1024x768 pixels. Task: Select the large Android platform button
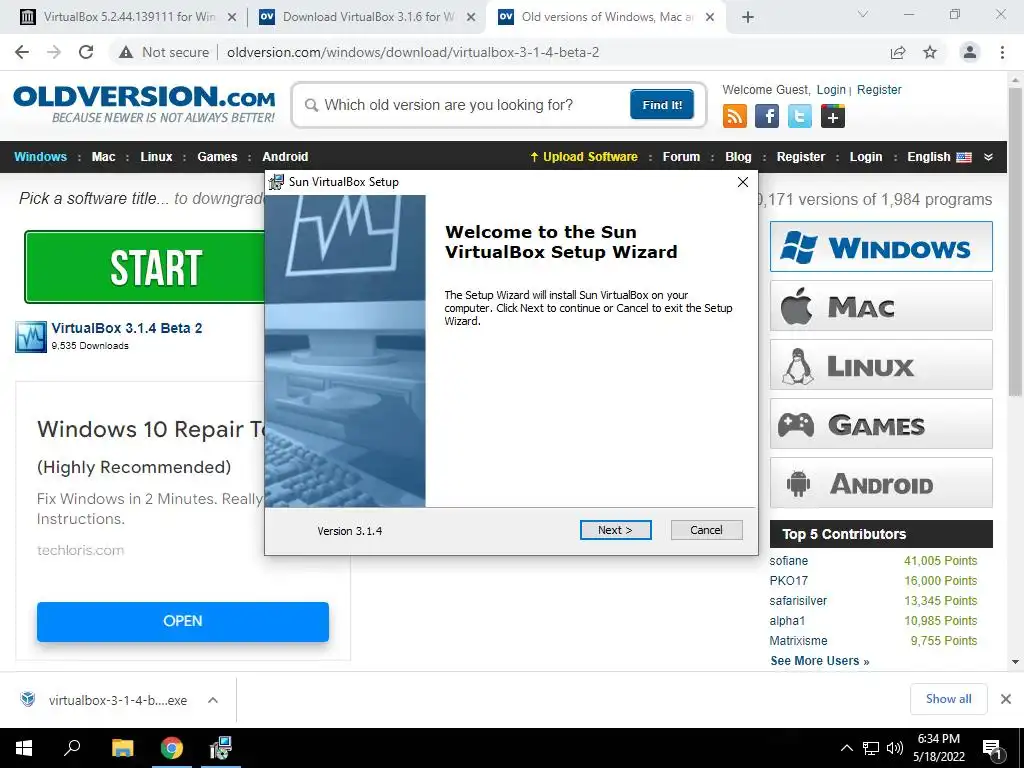click(881, 483)
